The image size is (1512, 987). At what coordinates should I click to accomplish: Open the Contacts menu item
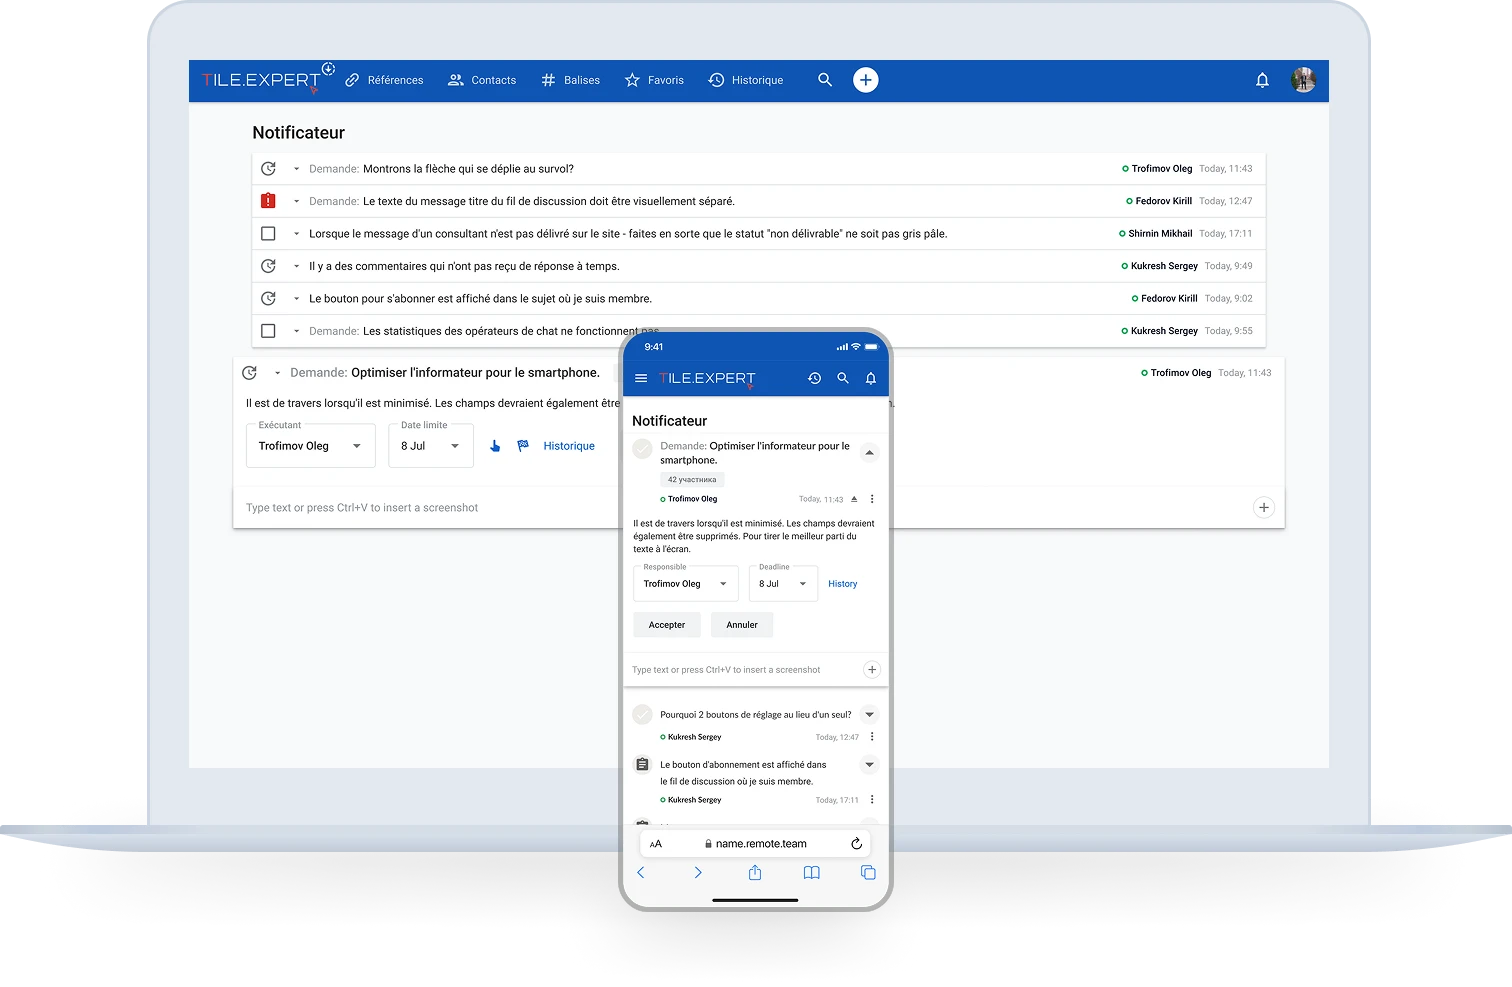pyautogui.click(x=482, y=80)
